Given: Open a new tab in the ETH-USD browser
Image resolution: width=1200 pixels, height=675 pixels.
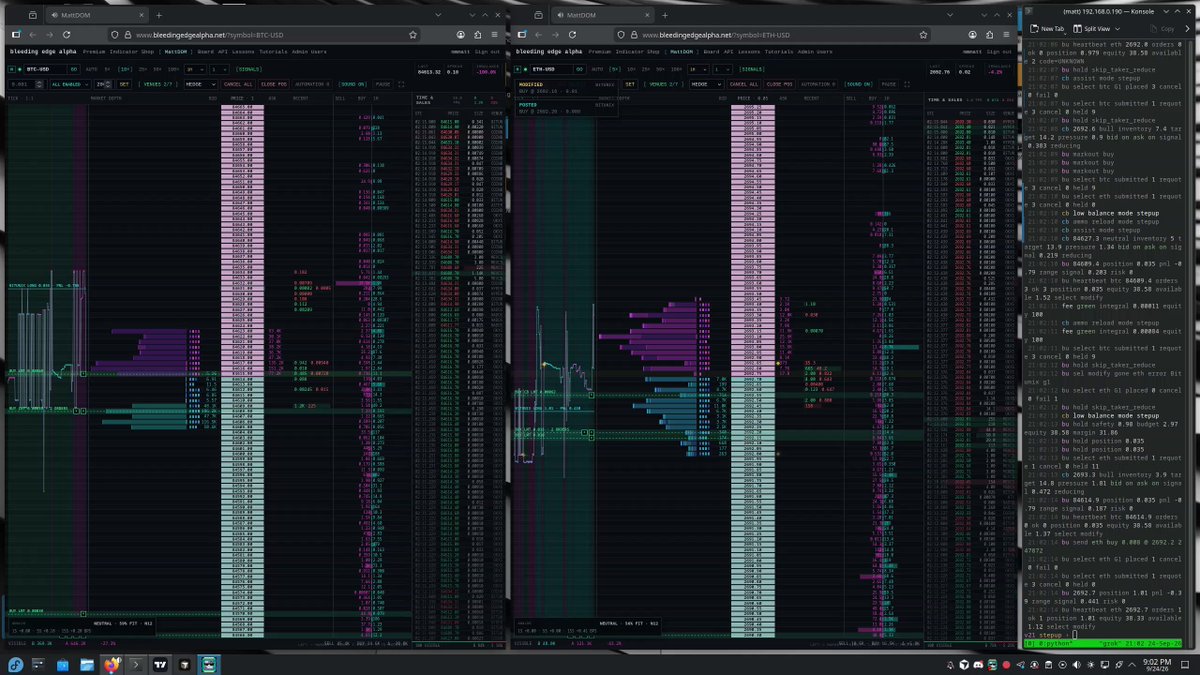Looking at the screenshot, I should [664, 15].
